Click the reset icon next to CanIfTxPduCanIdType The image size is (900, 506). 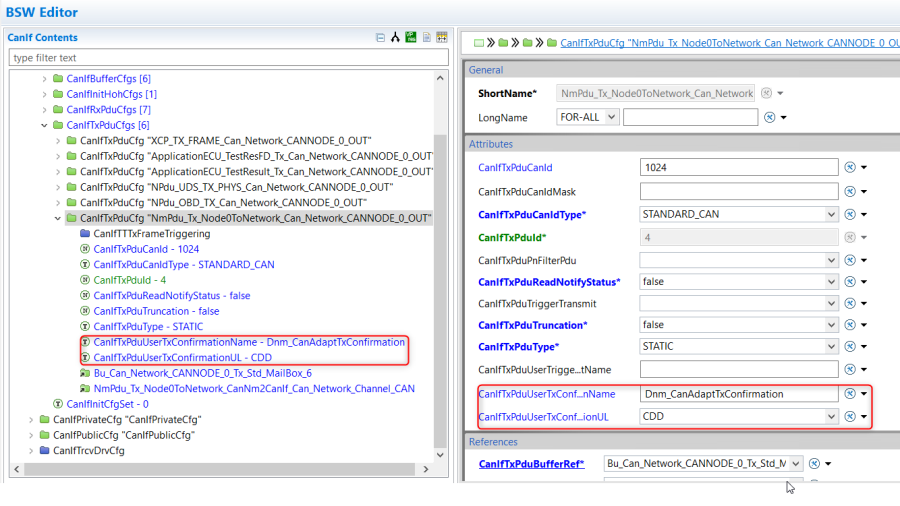tap(850, 215)
